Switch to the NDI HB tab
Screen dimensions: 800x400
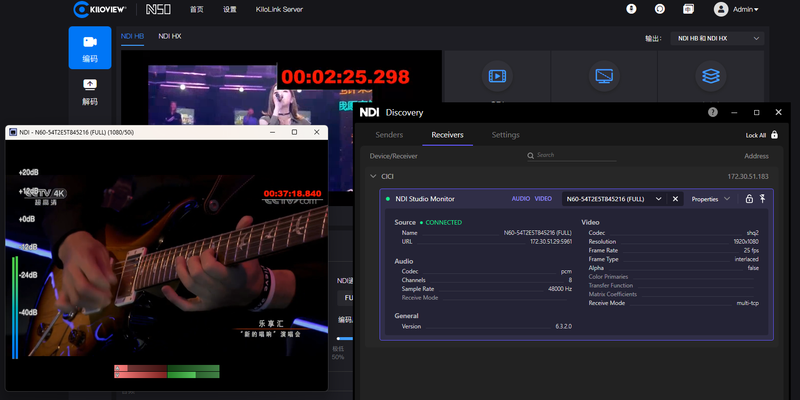(132, 36)
